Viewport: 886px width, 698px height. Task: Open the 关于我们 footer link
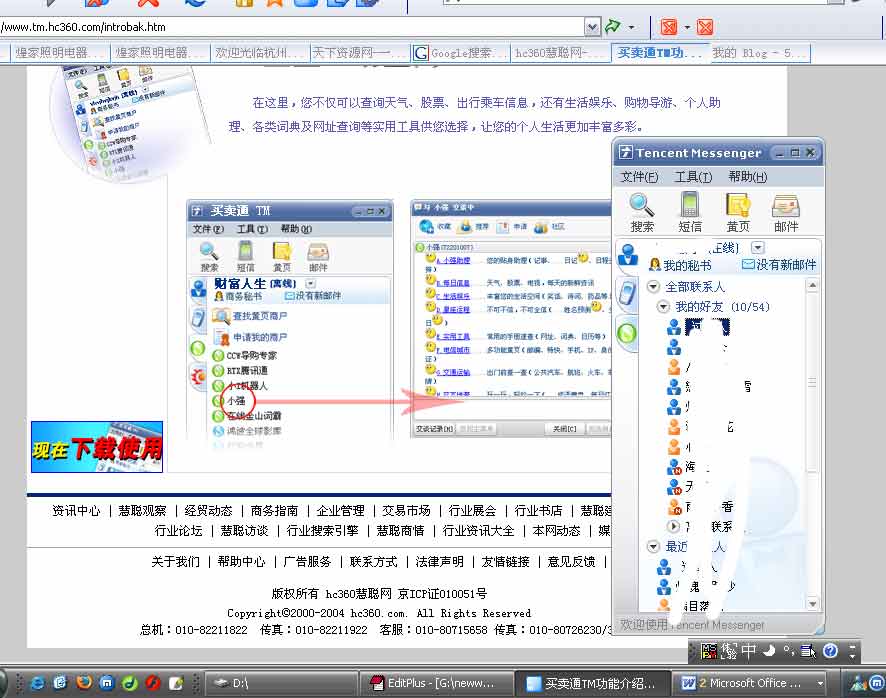click(x=175, y=562)
